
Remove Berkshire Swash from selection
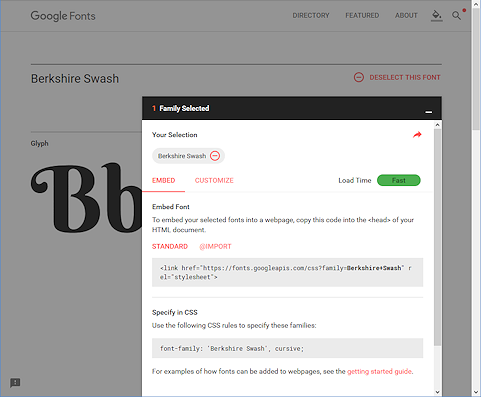point(215,156)
